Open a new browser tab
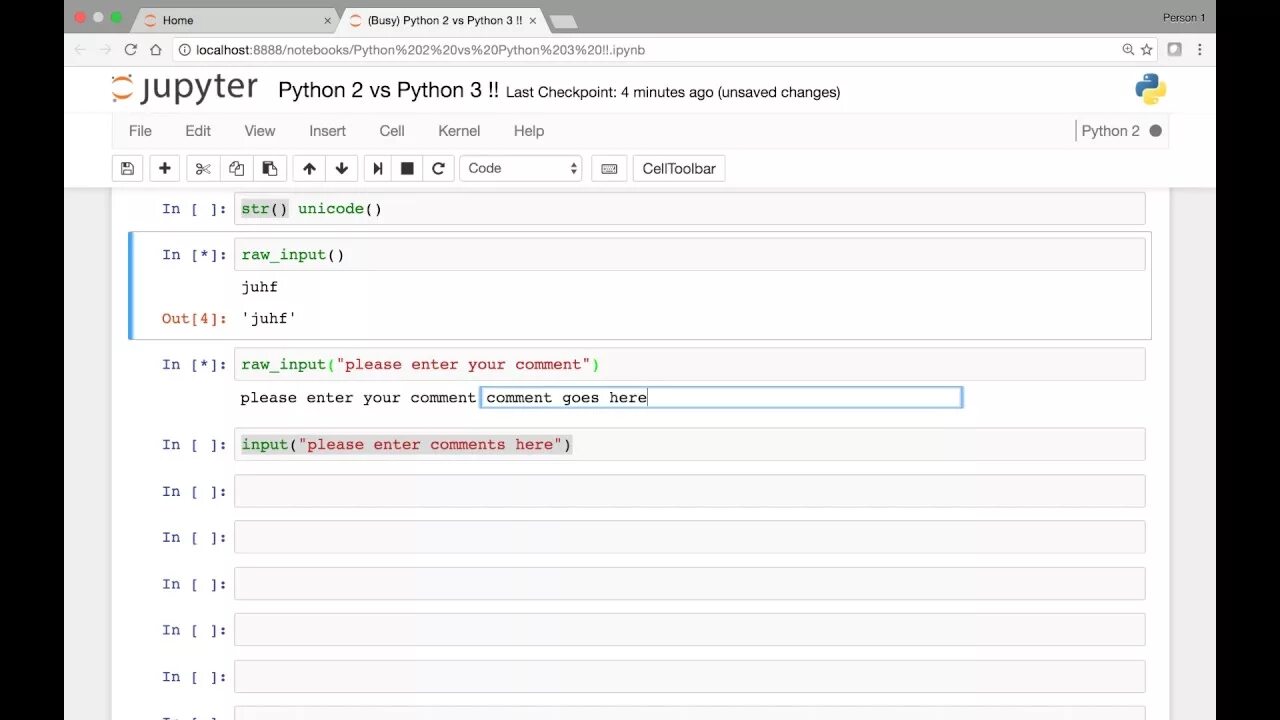 (563, 21)
